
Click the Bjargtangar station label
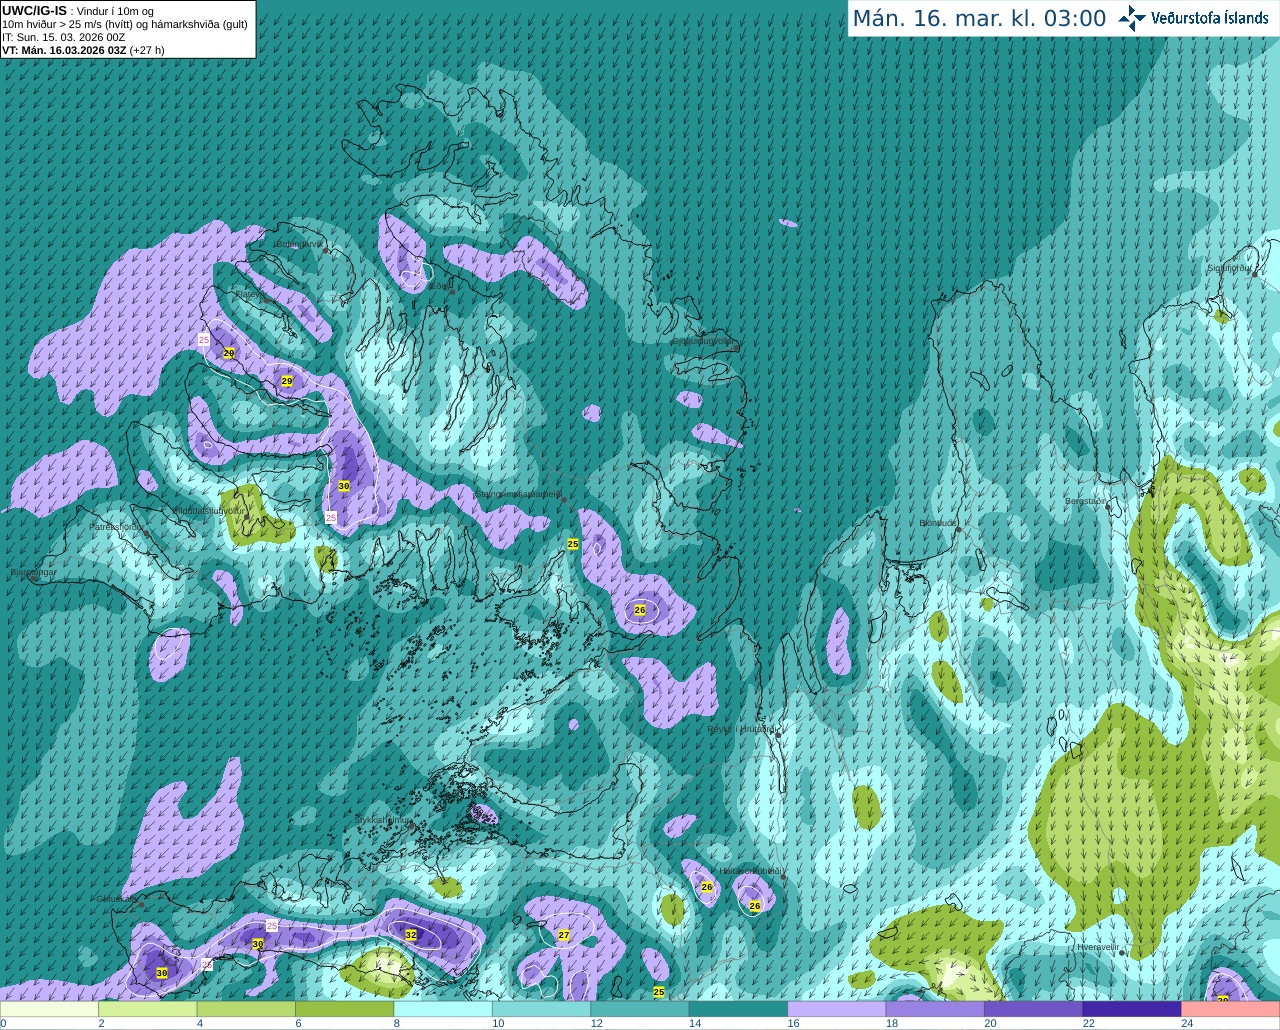[33, 572]
